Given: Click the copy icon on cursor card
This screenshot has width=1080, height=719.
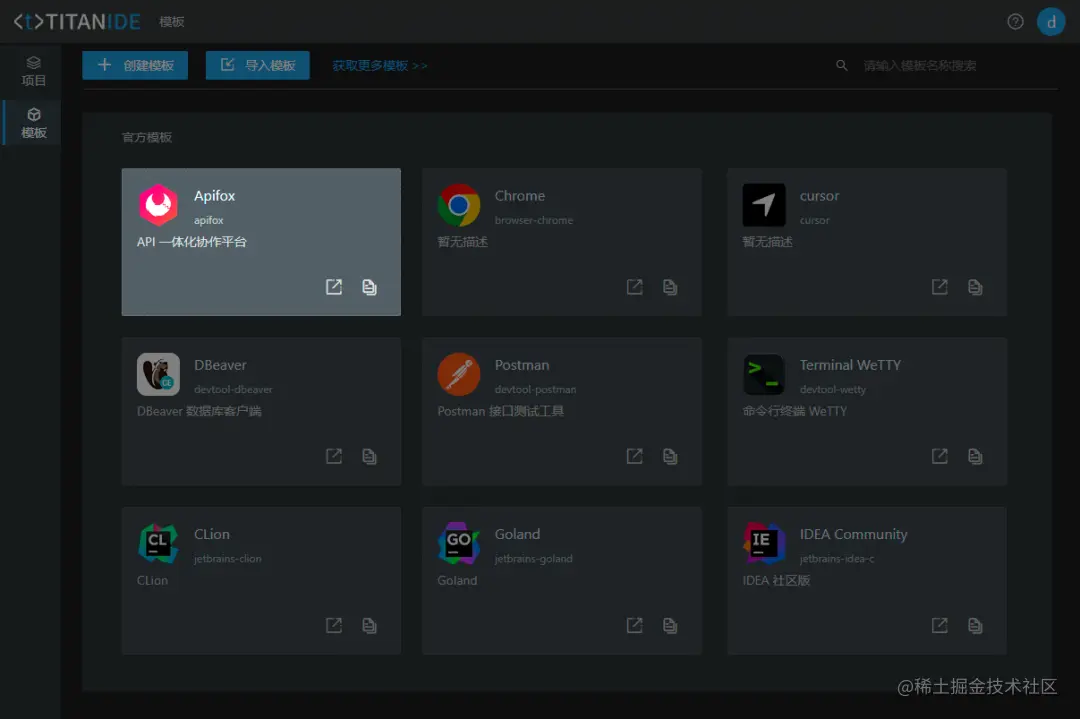Looking at the screenshot, I should pyautogui.click(x=975, y=286).
